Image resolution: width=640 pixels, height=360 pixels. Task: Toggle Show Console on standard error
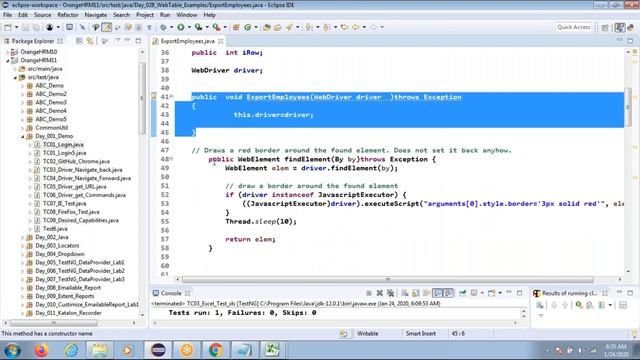click(448, 293)
